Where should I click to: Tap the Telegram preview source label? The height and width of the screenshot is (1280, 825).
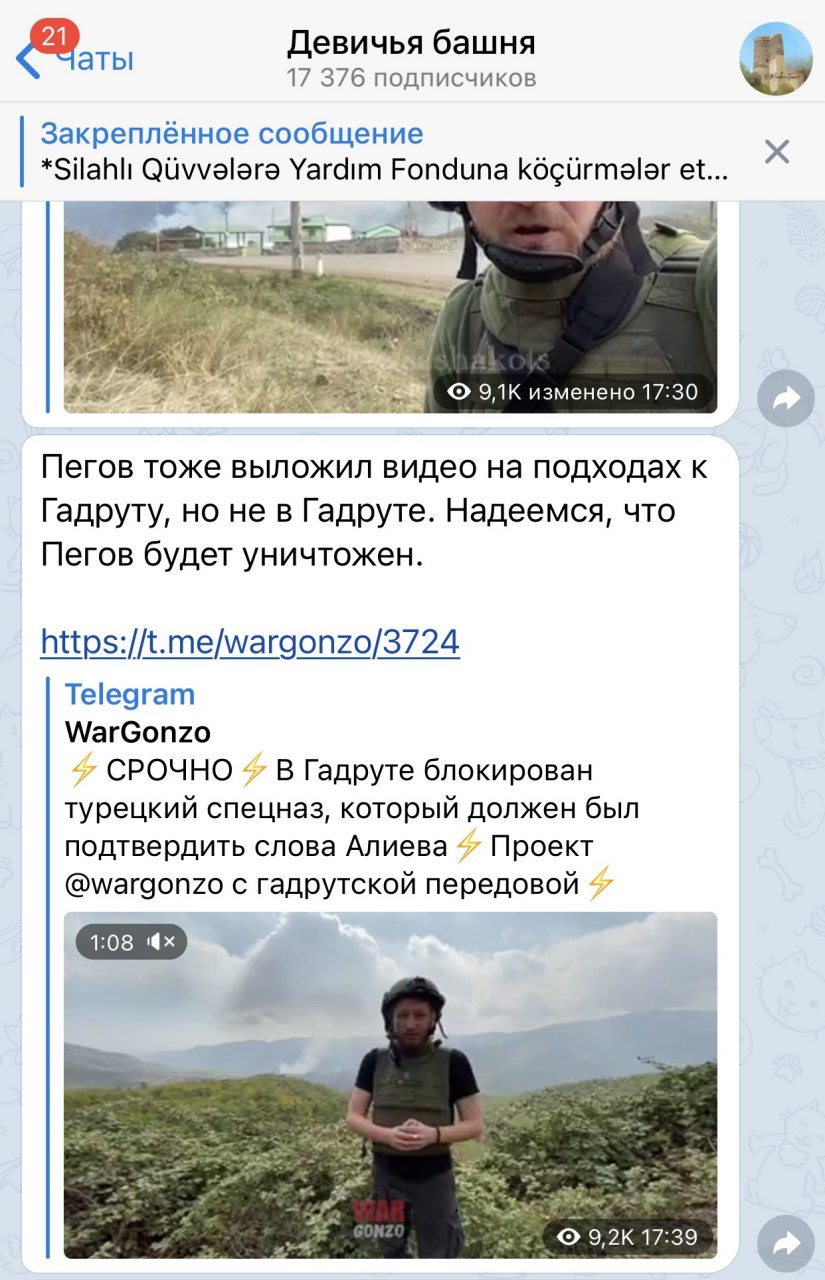coord(130,694)
